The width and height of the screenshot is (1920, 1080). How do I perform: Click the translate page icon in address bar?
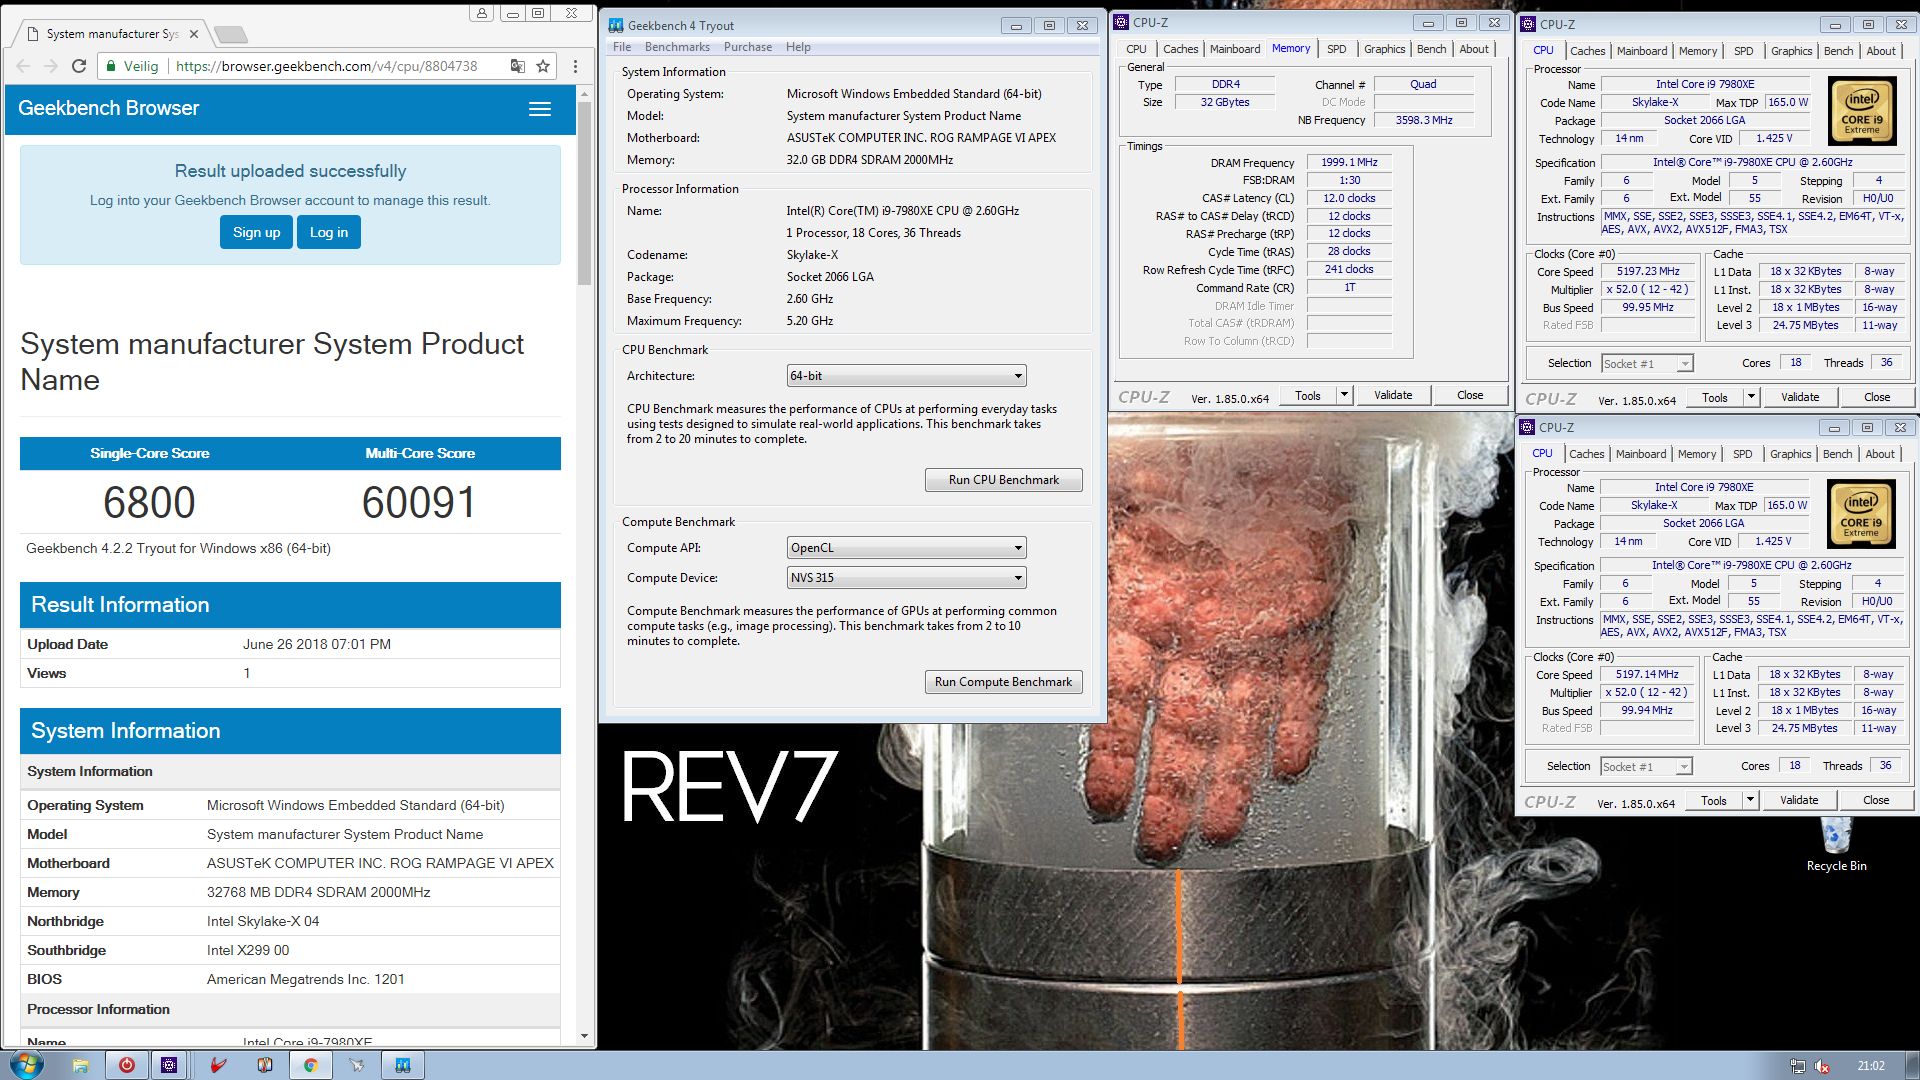pos(517,66)
